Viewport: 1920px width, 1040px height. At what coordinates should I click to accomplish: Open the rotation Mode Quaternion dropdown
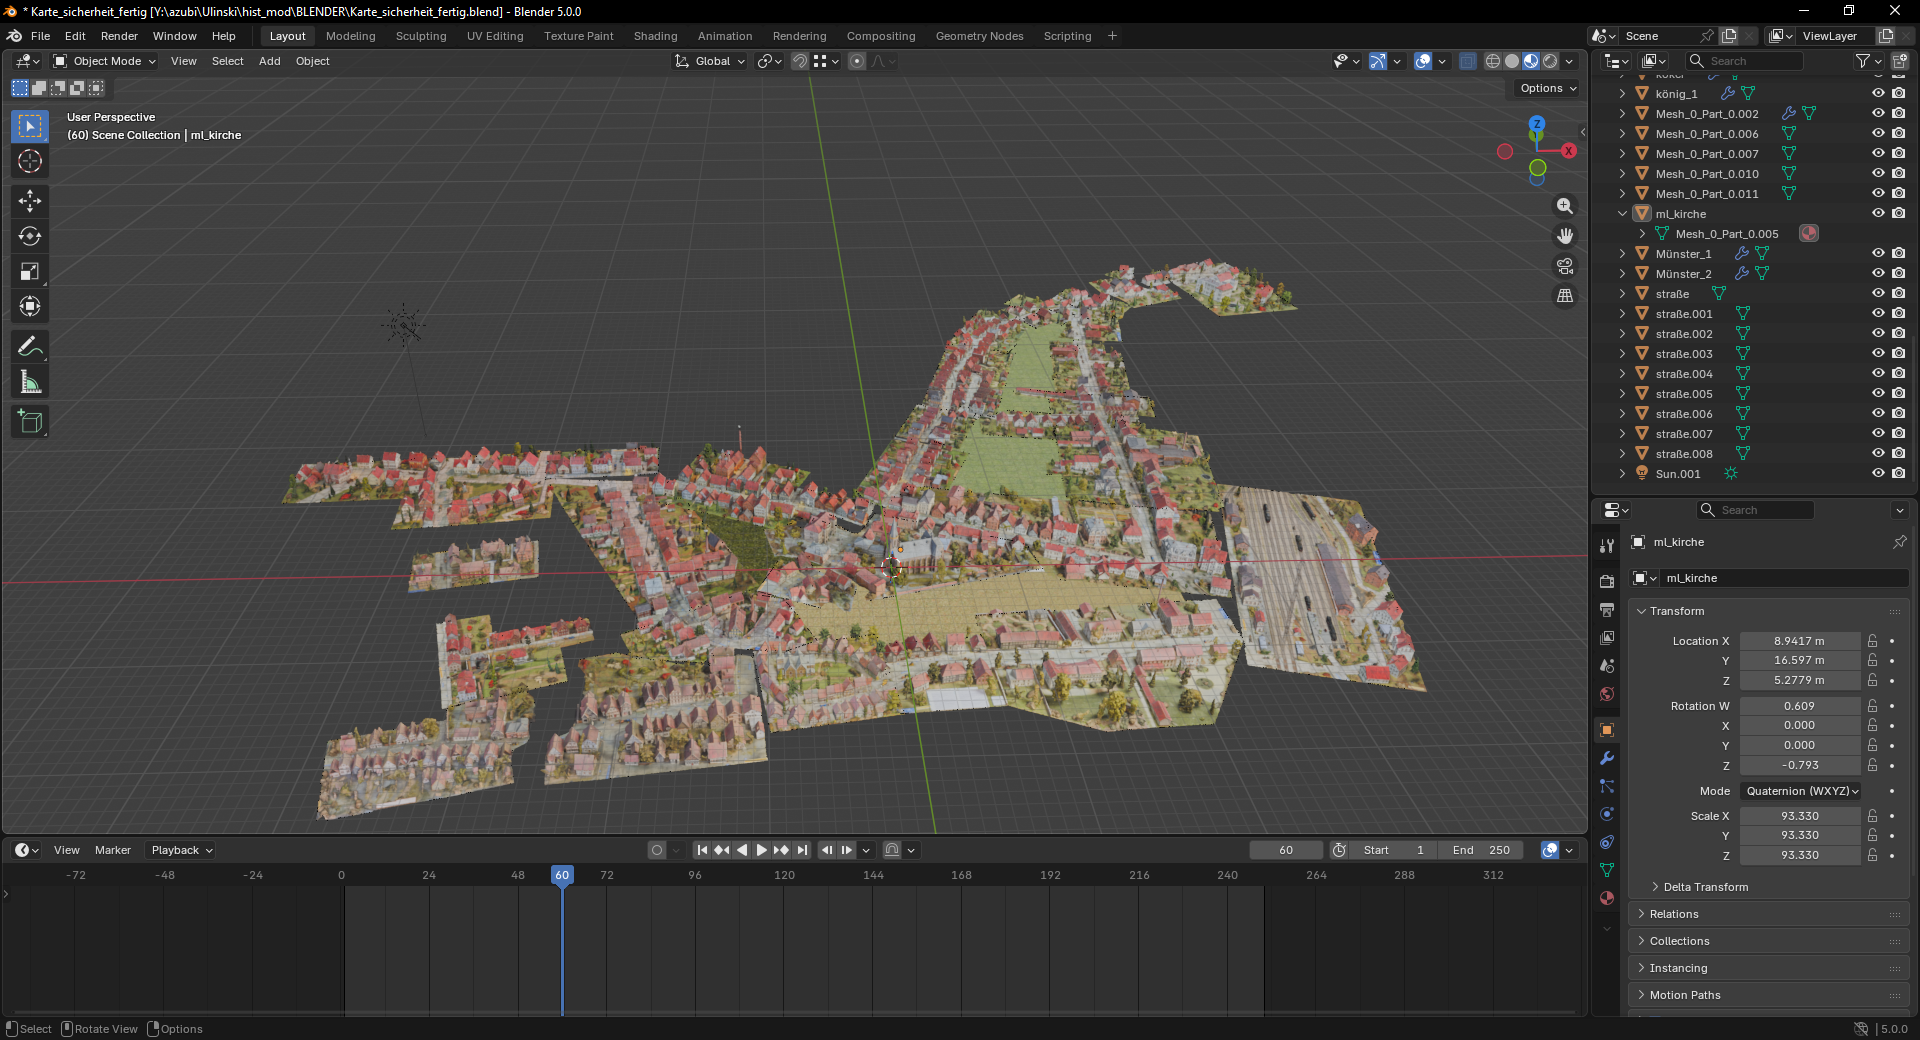coord(1802,791)
